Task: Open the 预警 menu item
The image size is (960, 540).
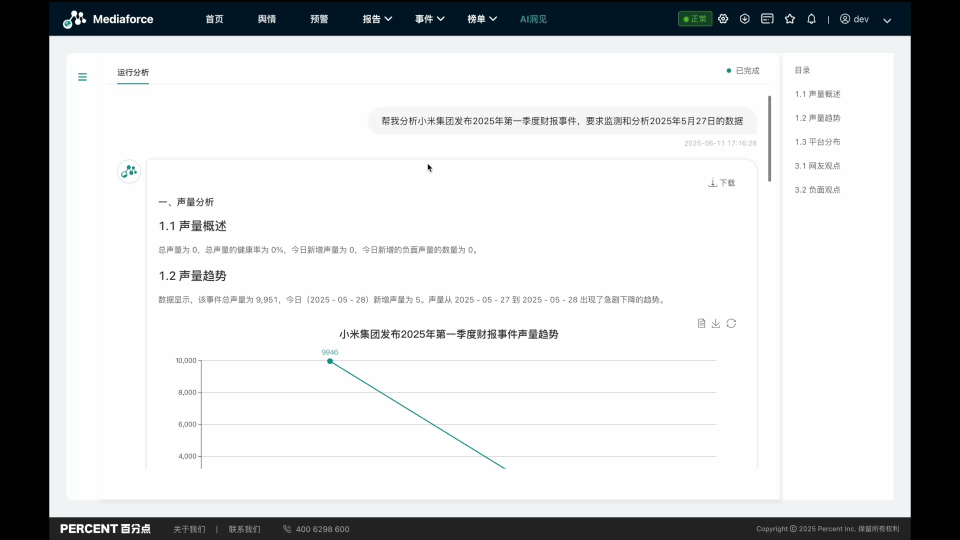Action: tap(319, 19)
